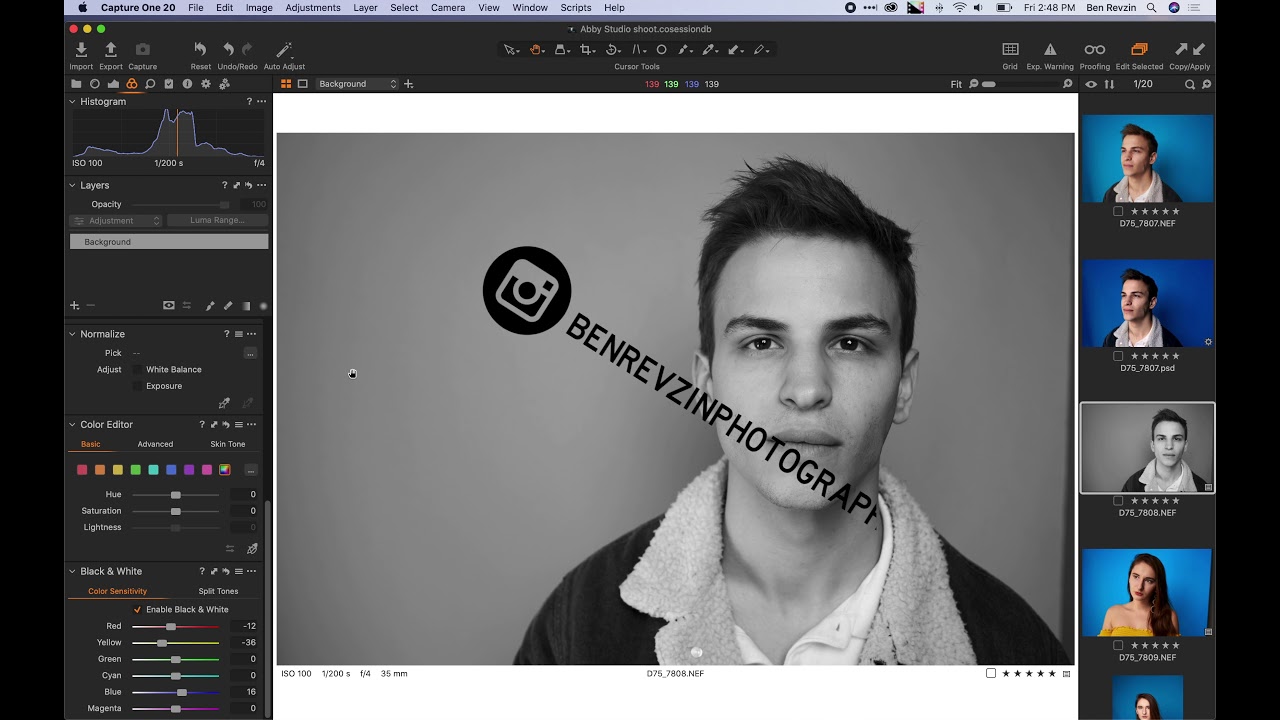Open the Details magnifier tool tab
This screenshot has width=1280, height=720.
pos(150,84)
